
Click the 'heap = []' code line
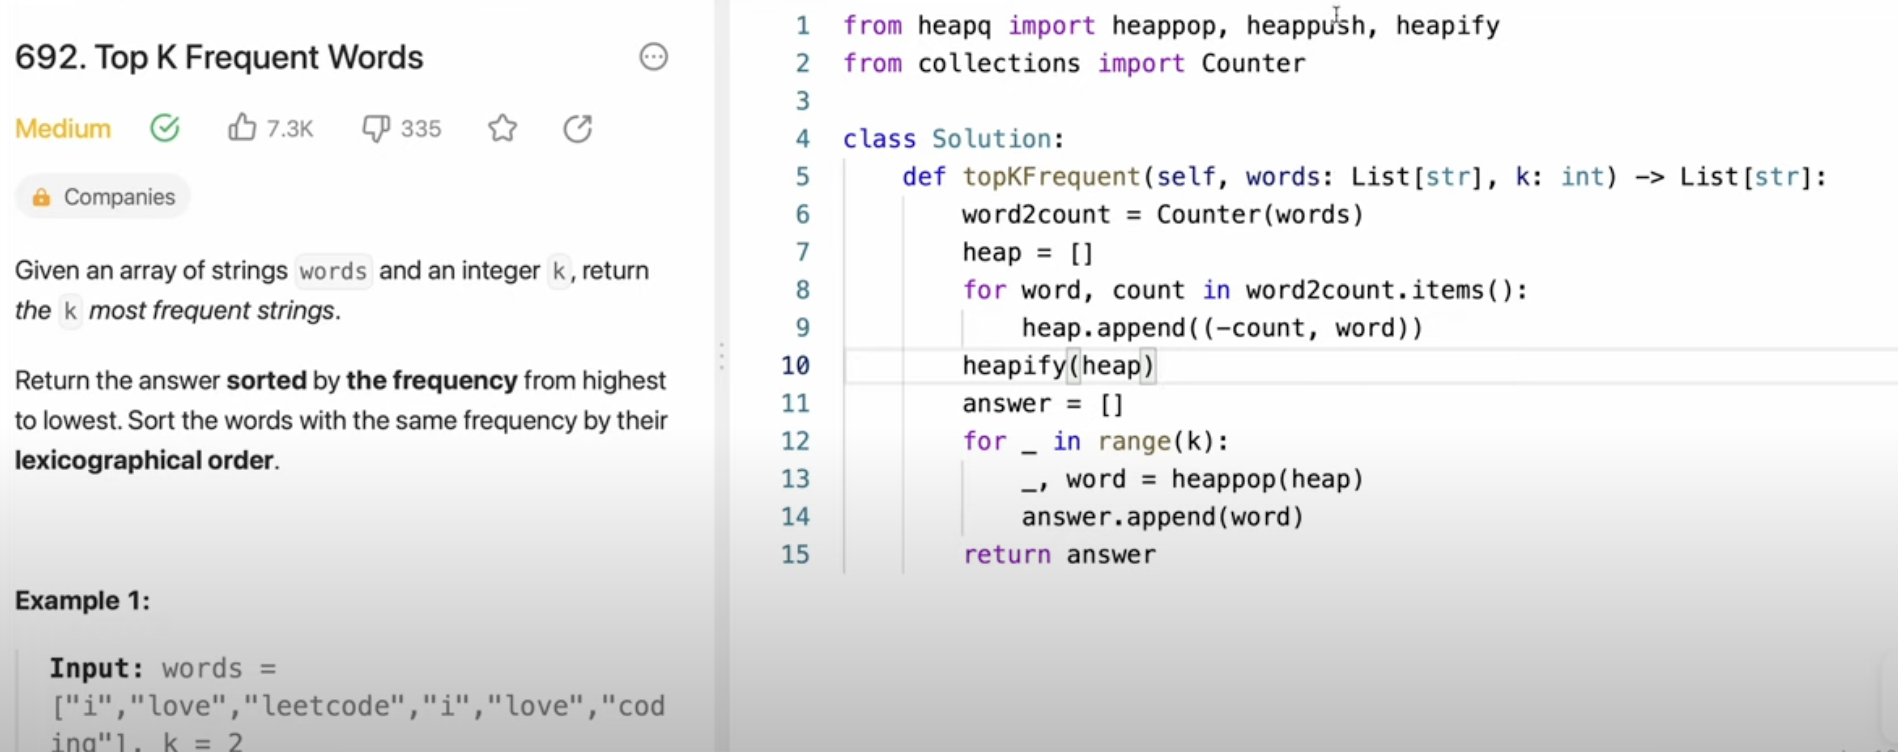coord(1028,253)
